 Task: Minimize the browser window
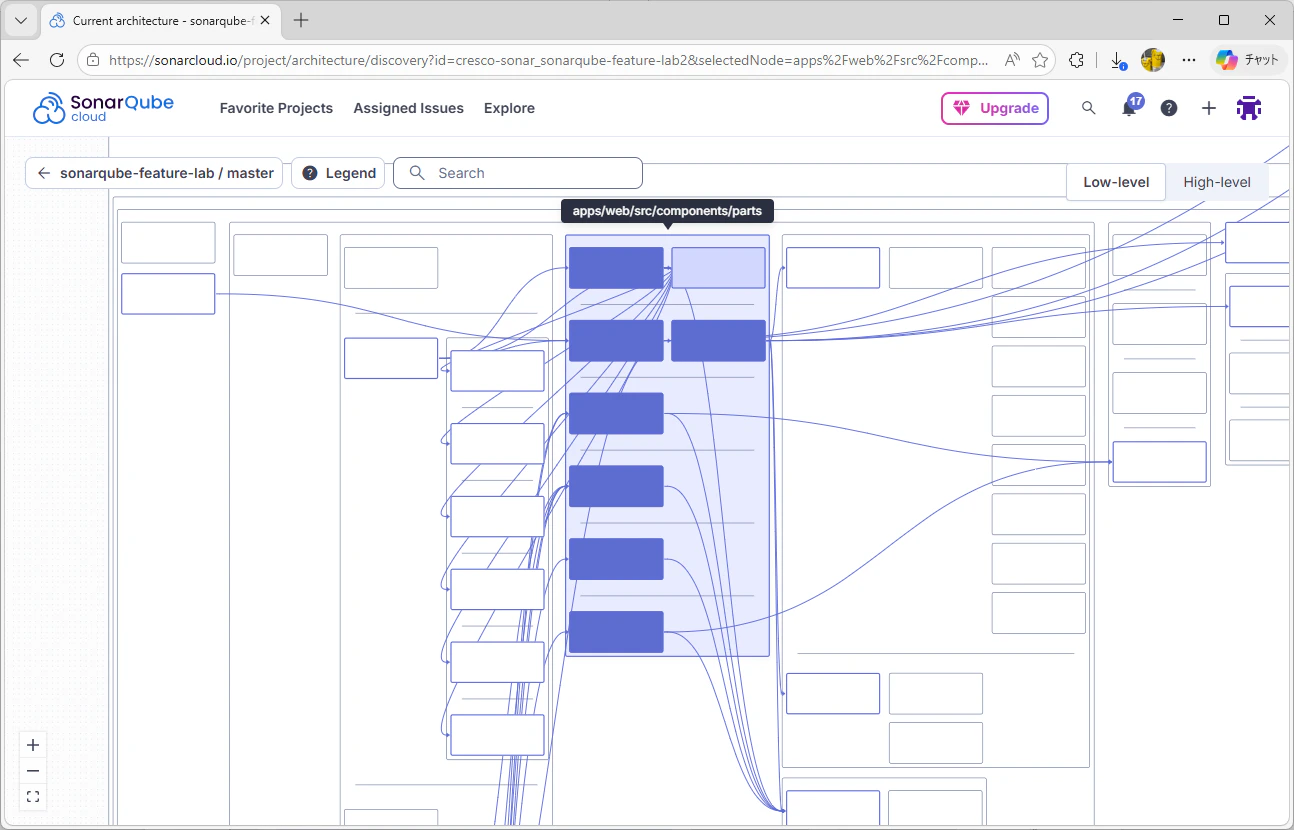(x=1178, y=20)
